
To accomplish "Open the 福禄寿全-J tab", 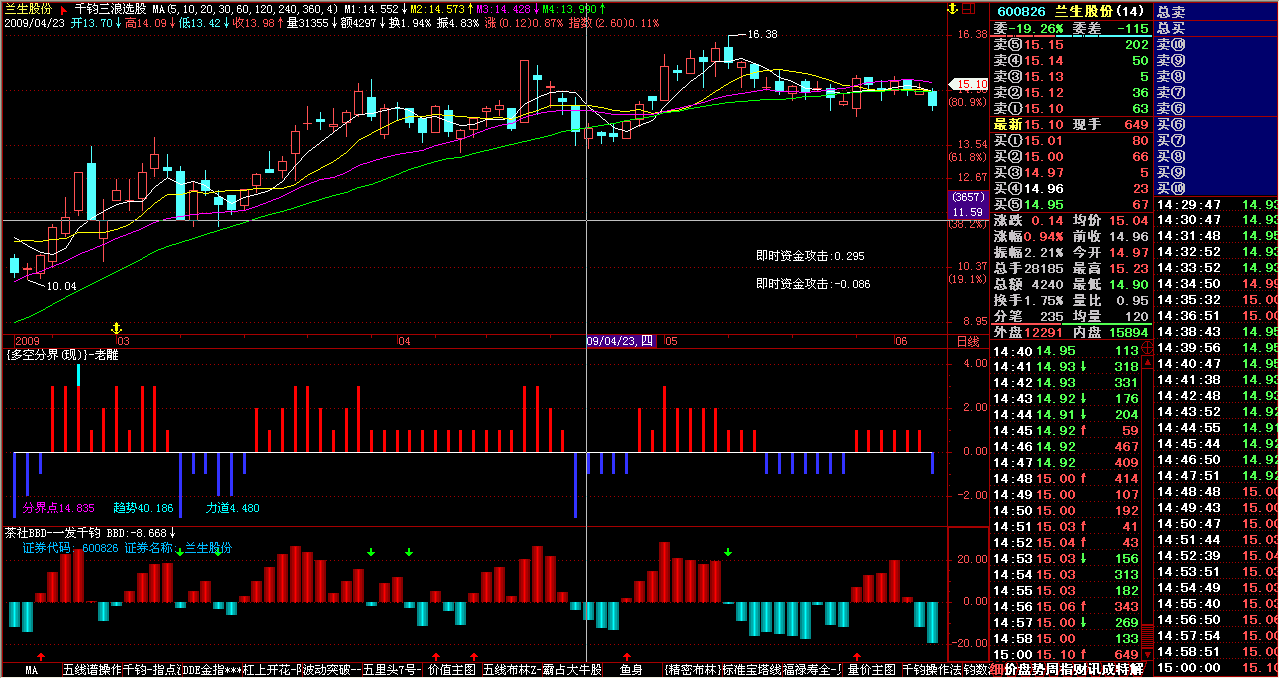I will click(813, 669).
